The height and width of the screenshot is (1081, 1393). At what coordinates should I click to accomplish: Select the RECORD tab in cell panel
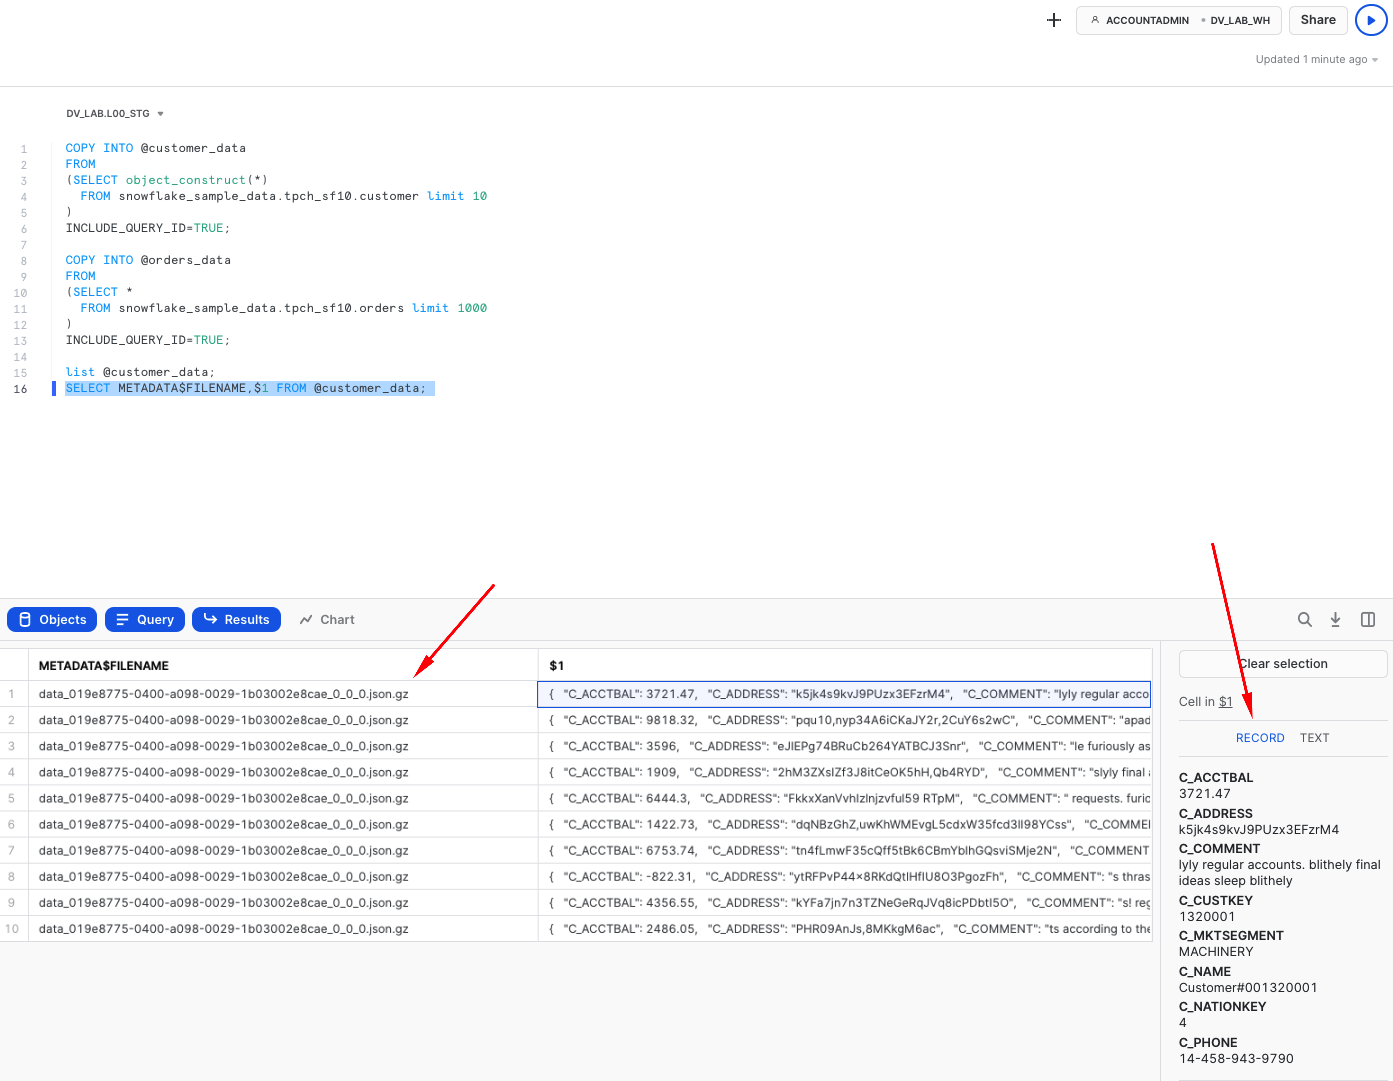1259,738
